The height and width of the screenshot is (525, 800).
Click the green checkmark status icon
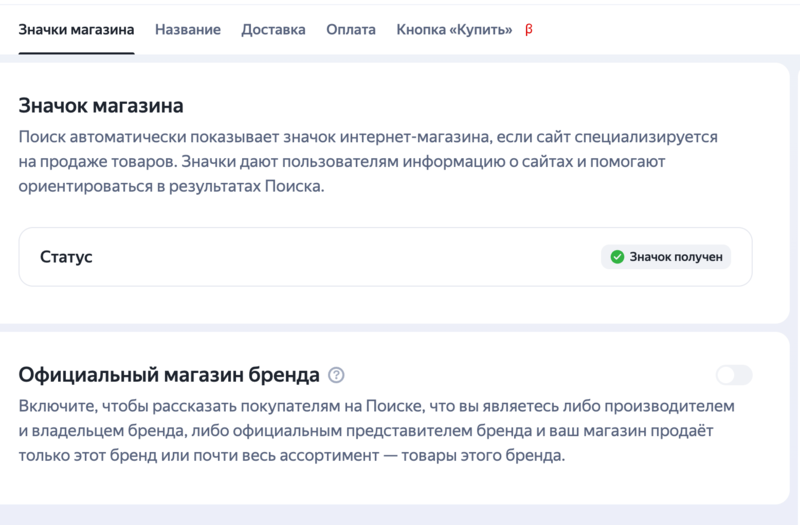click(x=617, y=257)
